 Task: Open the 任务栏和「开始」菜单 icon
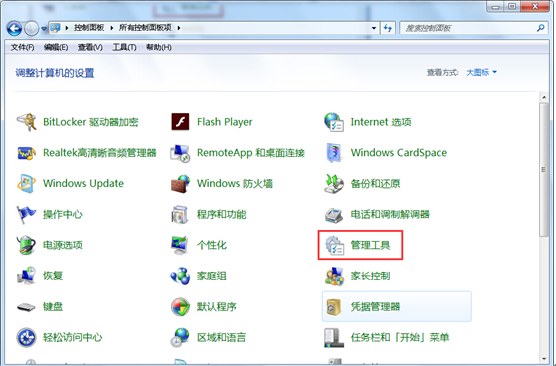[x=334, y=338]
